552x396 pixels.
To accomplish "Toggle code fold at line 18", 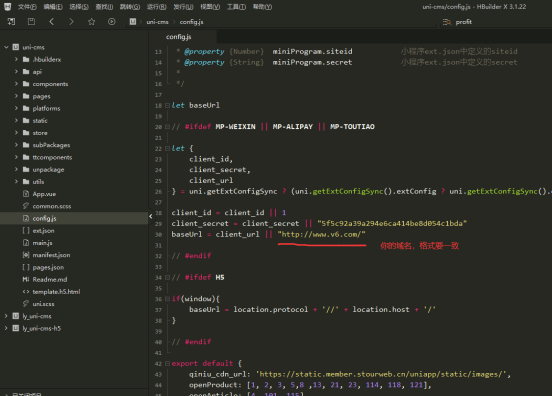I will 168,105.
